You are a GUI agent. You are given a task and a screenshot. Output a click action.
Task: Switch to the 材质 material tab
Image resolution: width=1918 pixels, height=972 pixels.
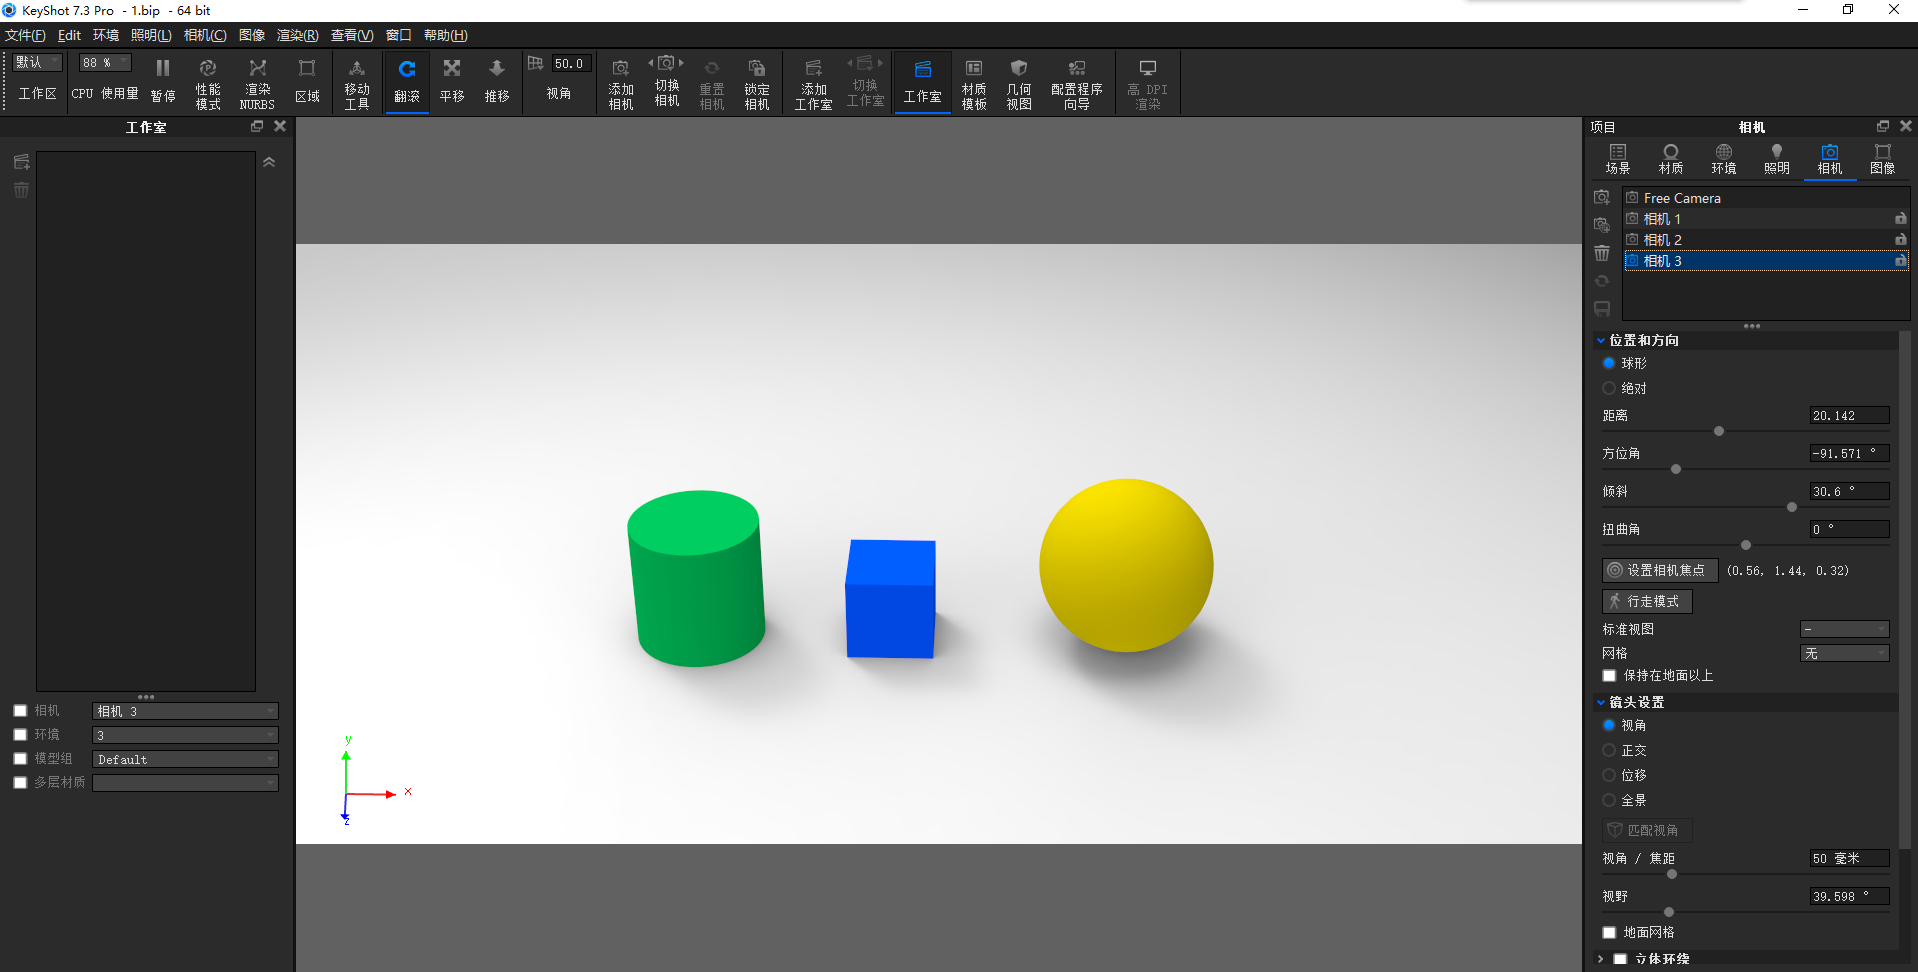click(x=1671, y=159)
